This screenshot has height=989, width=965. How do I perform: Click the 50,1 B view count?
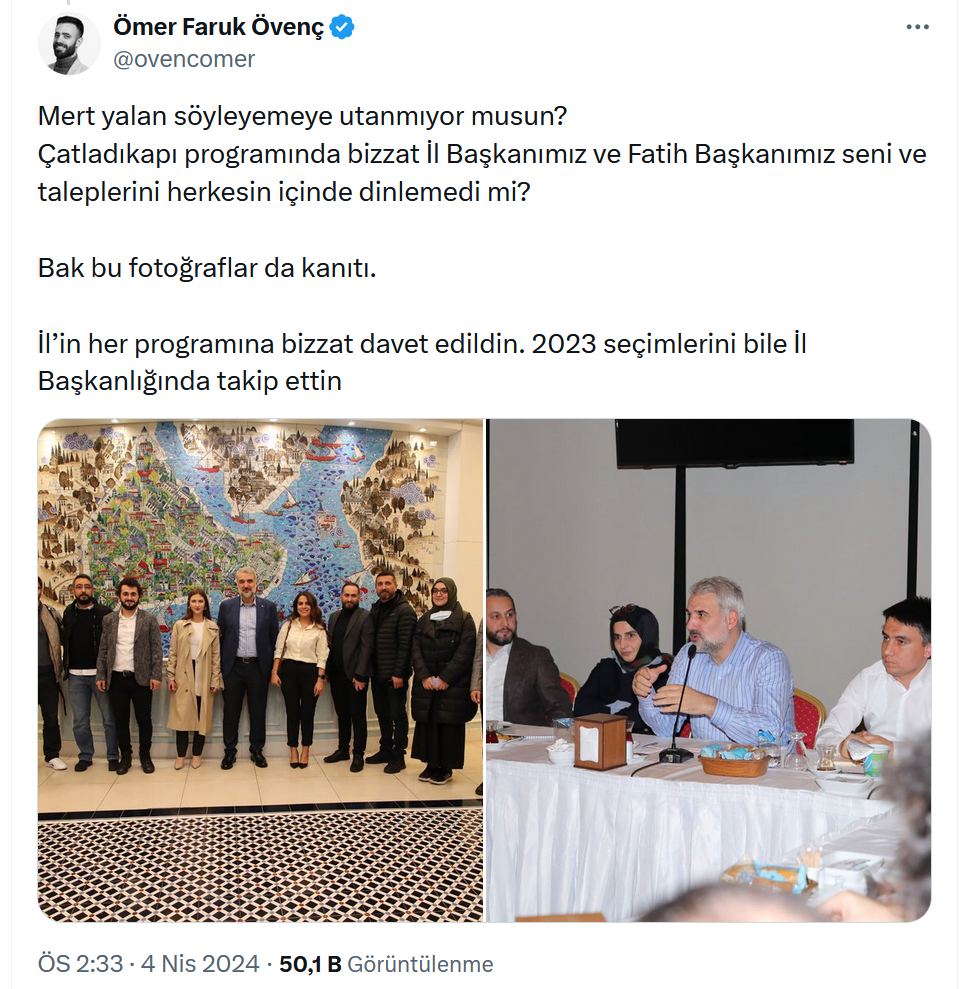310,964
